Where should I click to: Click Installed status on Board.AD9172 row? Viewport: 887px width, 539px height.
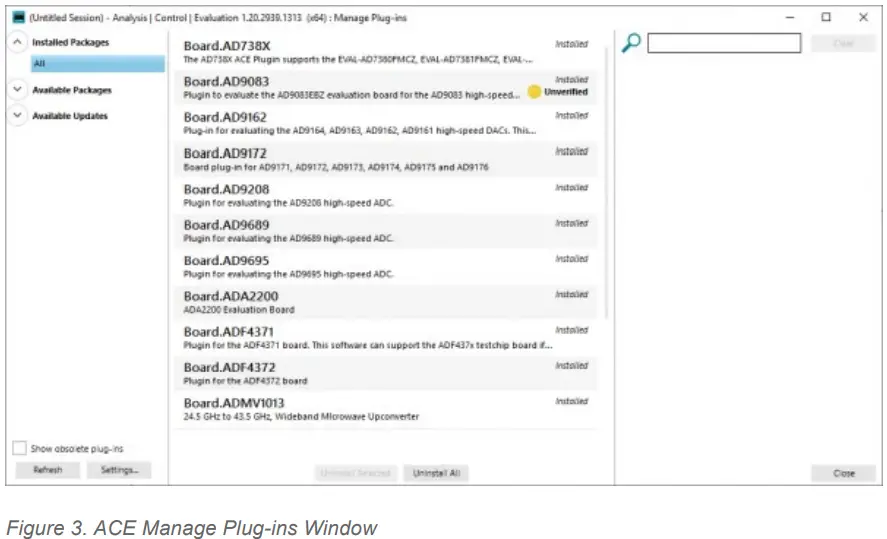[x=571, y=151]
